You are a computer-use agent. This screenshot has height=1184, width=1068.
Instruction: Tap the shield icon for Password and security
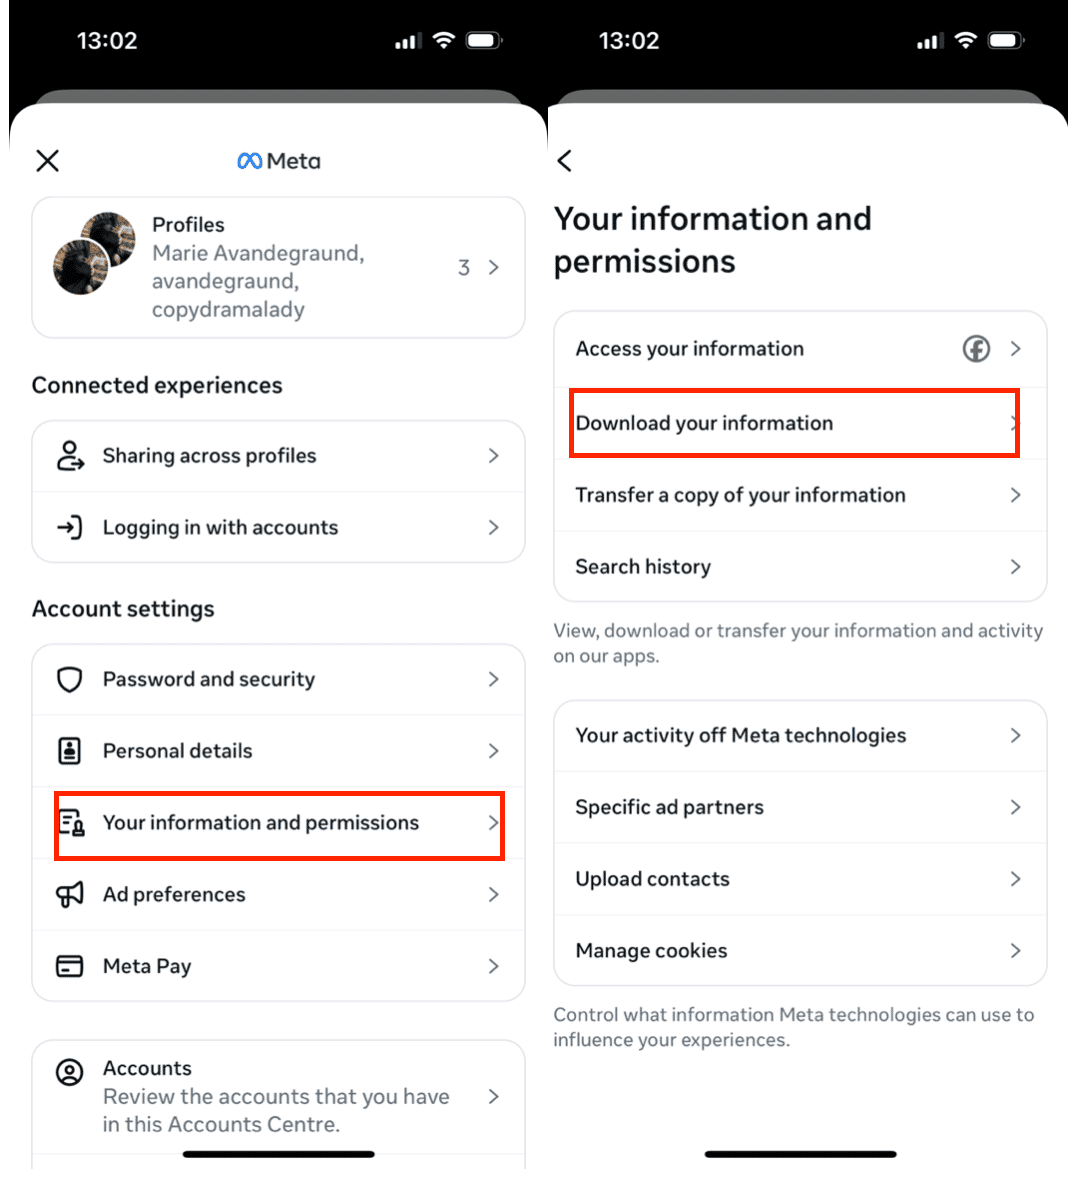(x=69, y=680)
